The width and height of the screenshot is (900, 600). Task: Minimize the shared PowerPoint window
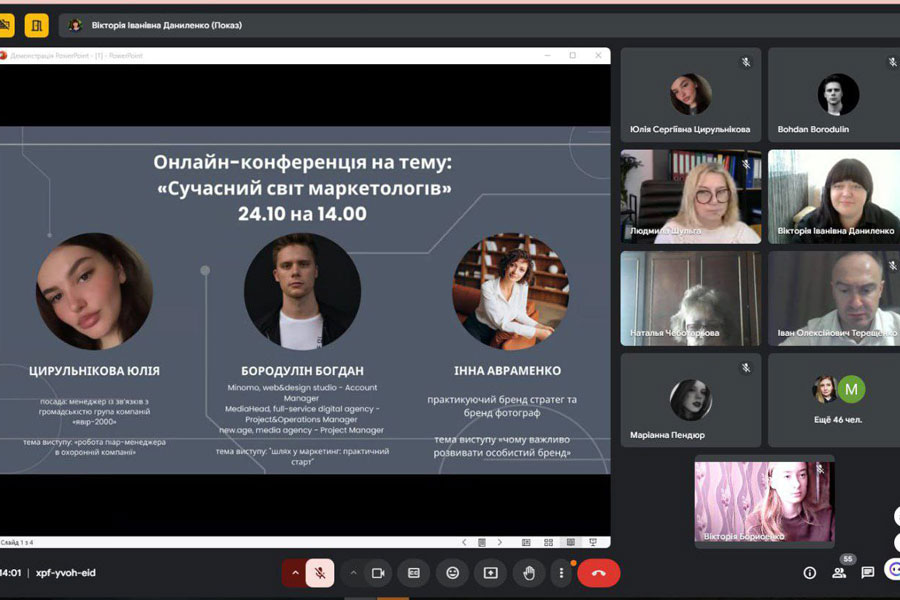click(548, 55)
